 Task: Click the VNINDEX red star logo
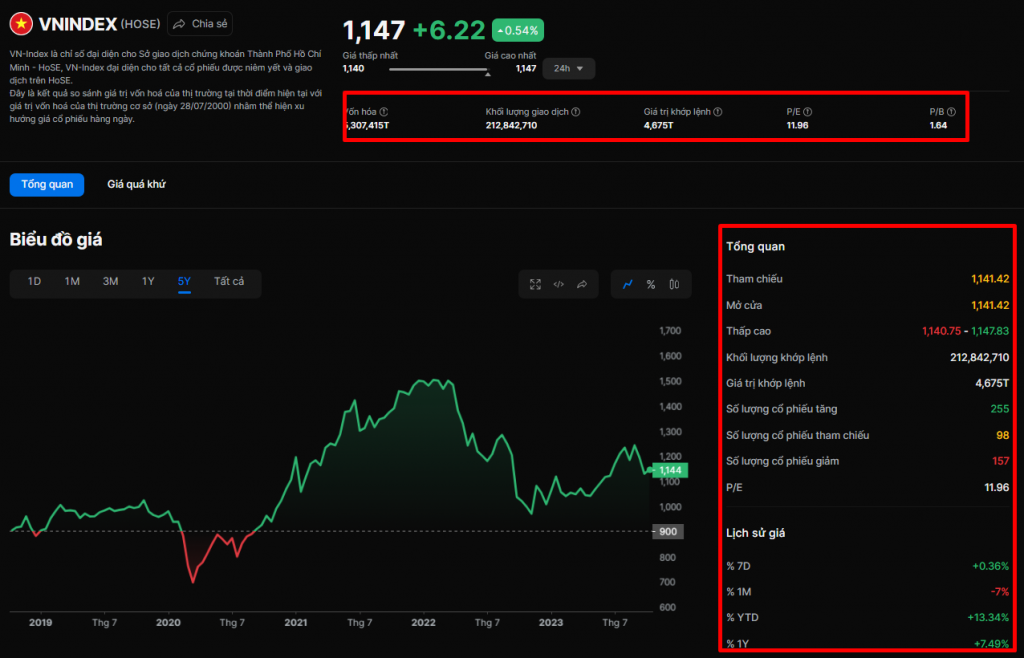(20, 23)
